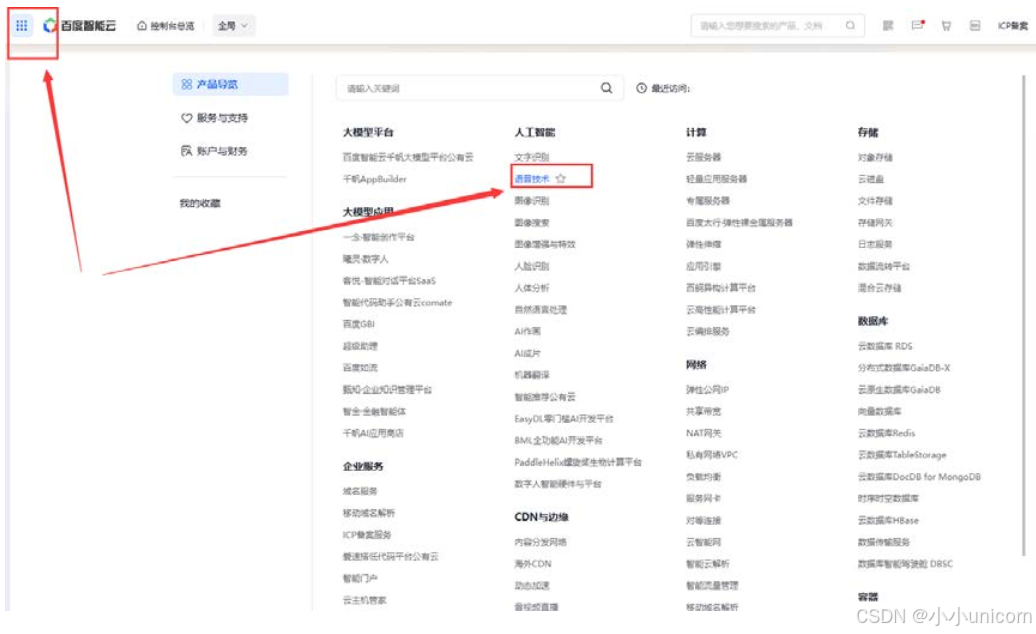Open 人体分析 link
The width and height of the screenshot is (1036, 634).
click(x=532, y=288)
